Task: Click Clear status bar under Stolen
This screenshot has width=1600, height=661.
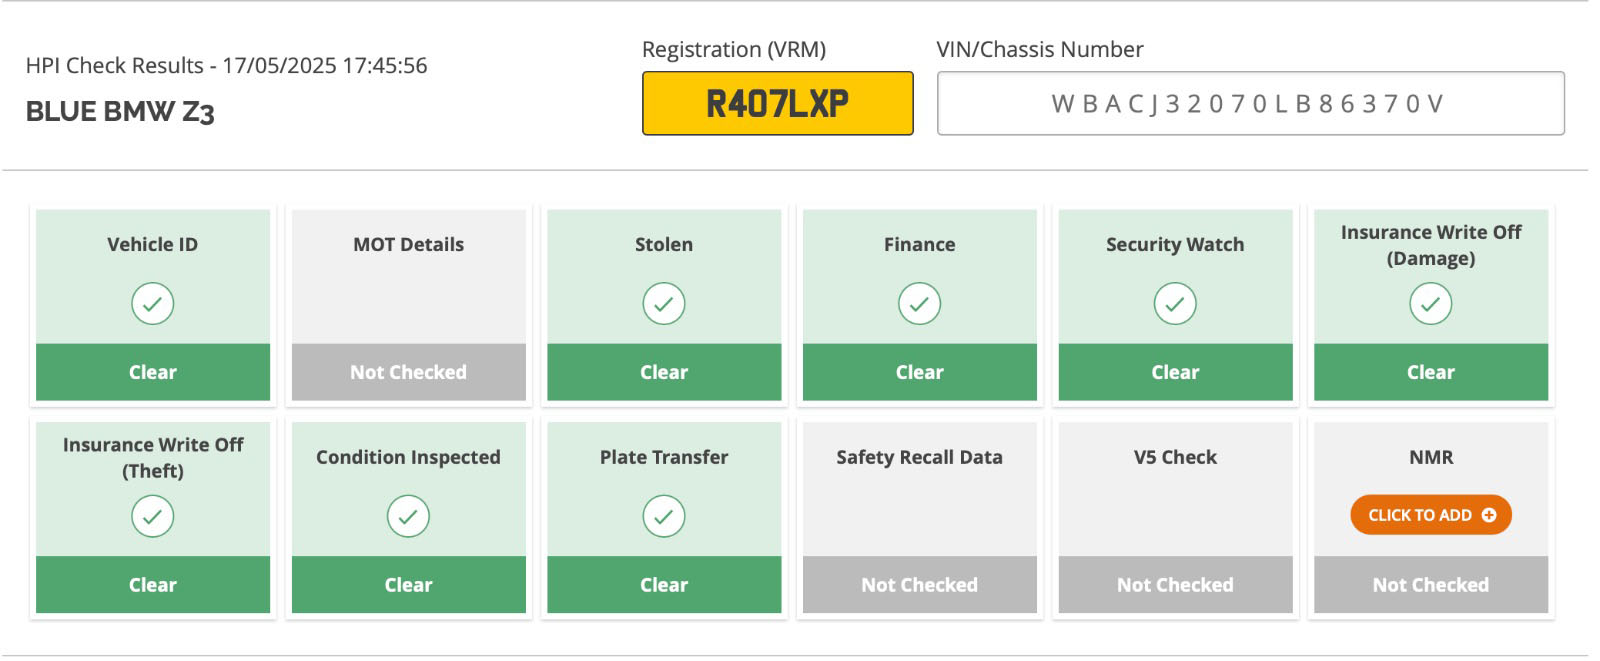Action: pyautogui.click(x=664, y=372)
